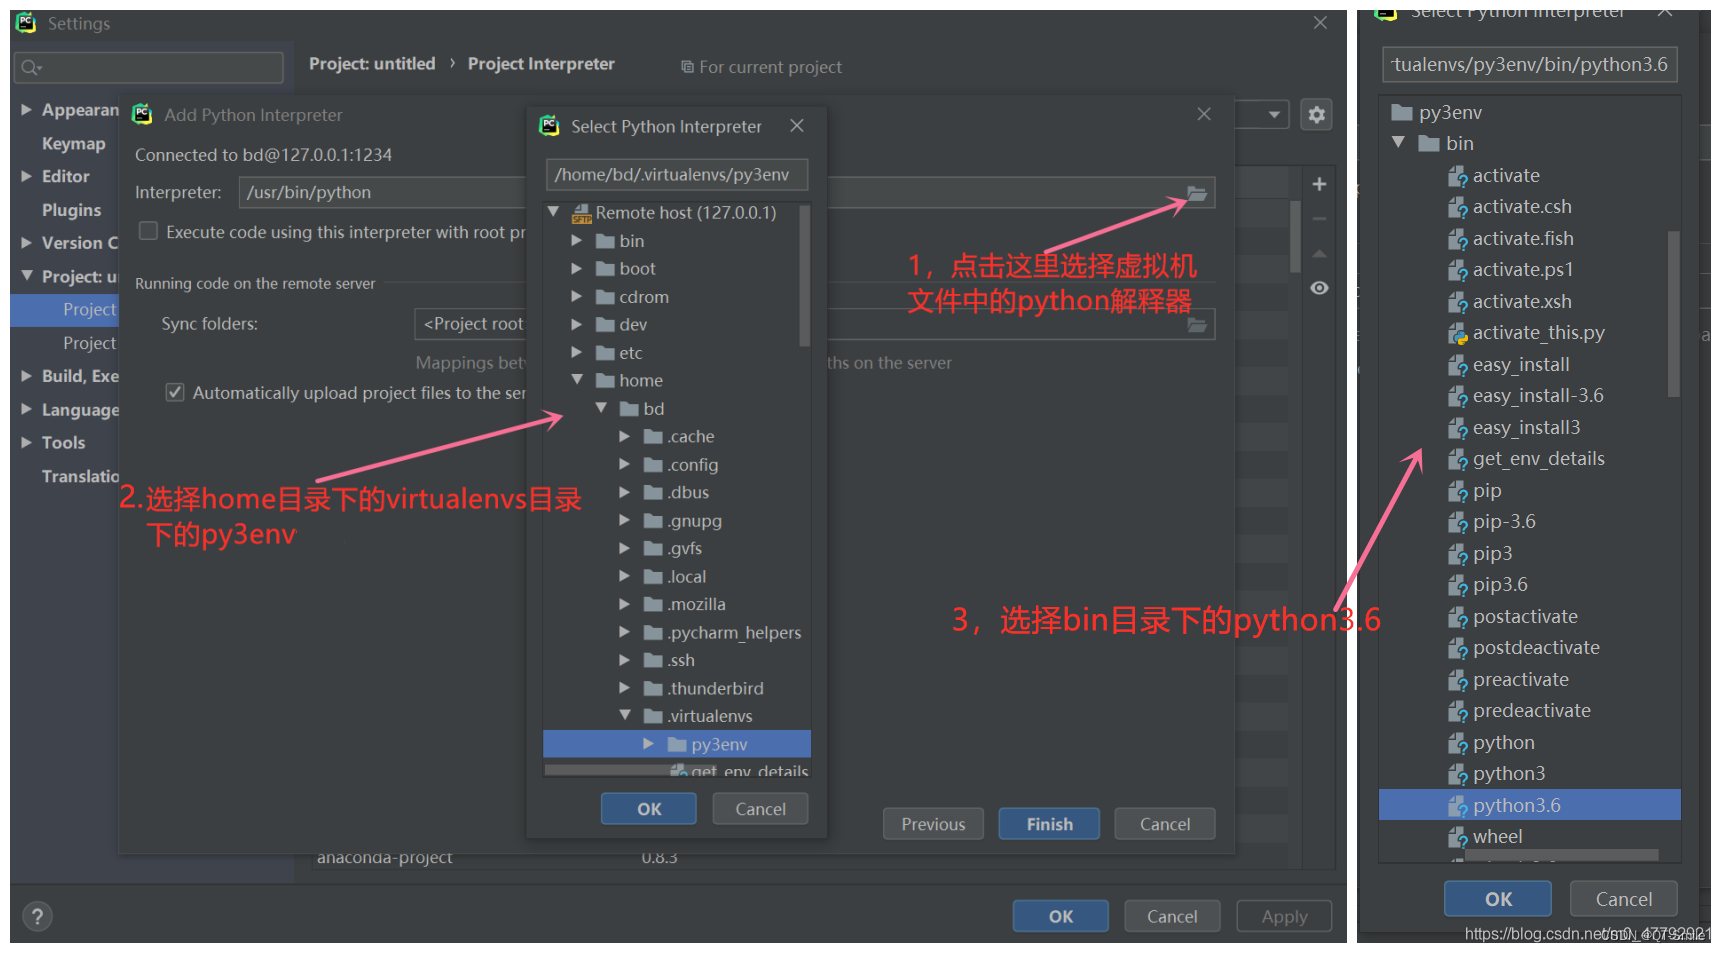Open Build, Execution settings section

point(80,376)
